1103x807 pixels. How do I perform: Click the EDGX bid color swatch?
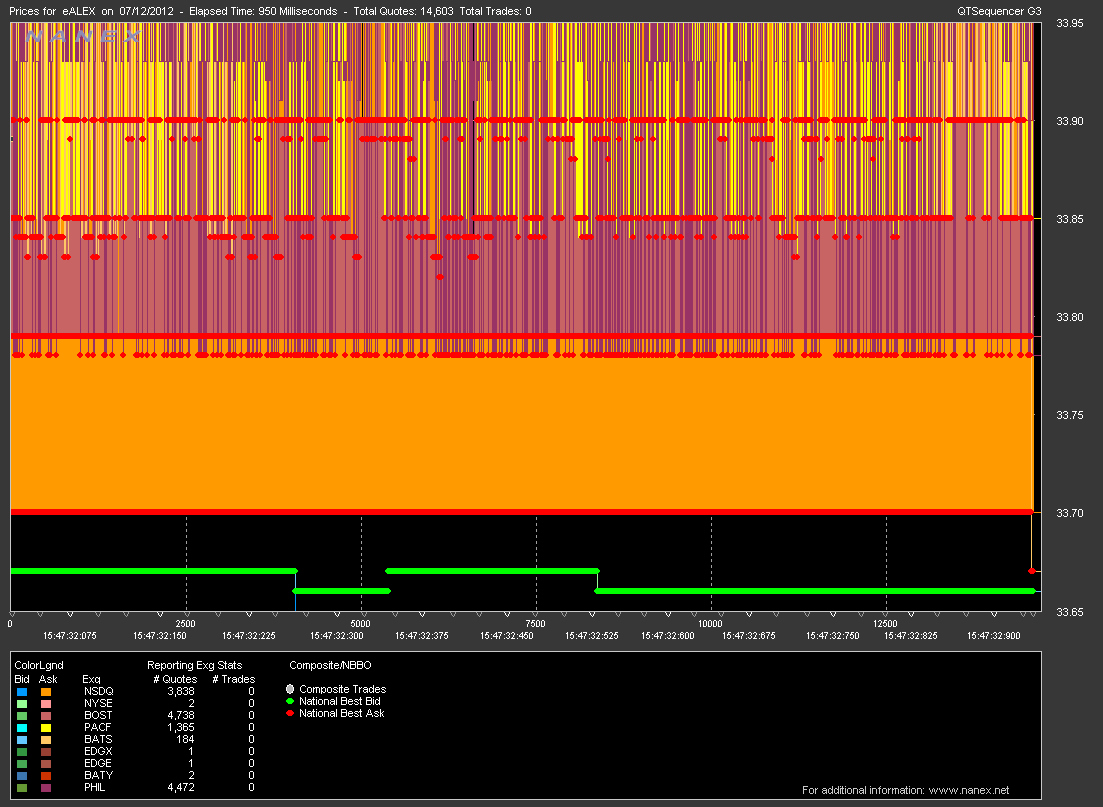pyautogui.click(x=22, y=751)
